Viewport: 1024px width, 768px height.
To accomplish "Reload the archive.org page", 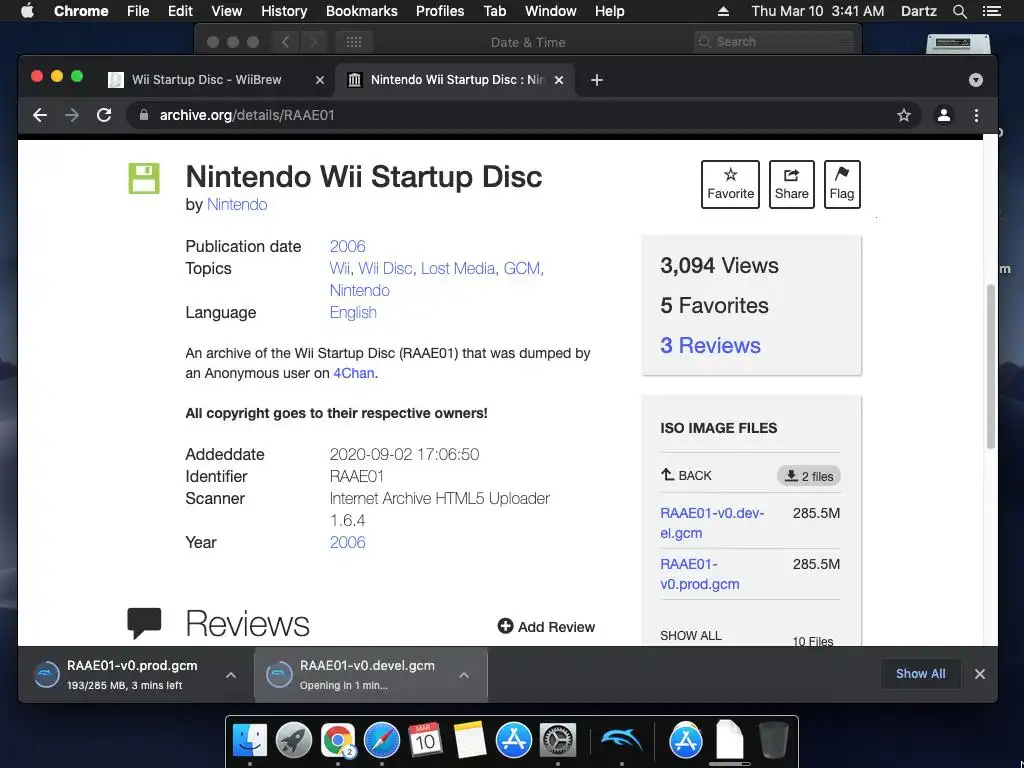I will pos(104,116).
